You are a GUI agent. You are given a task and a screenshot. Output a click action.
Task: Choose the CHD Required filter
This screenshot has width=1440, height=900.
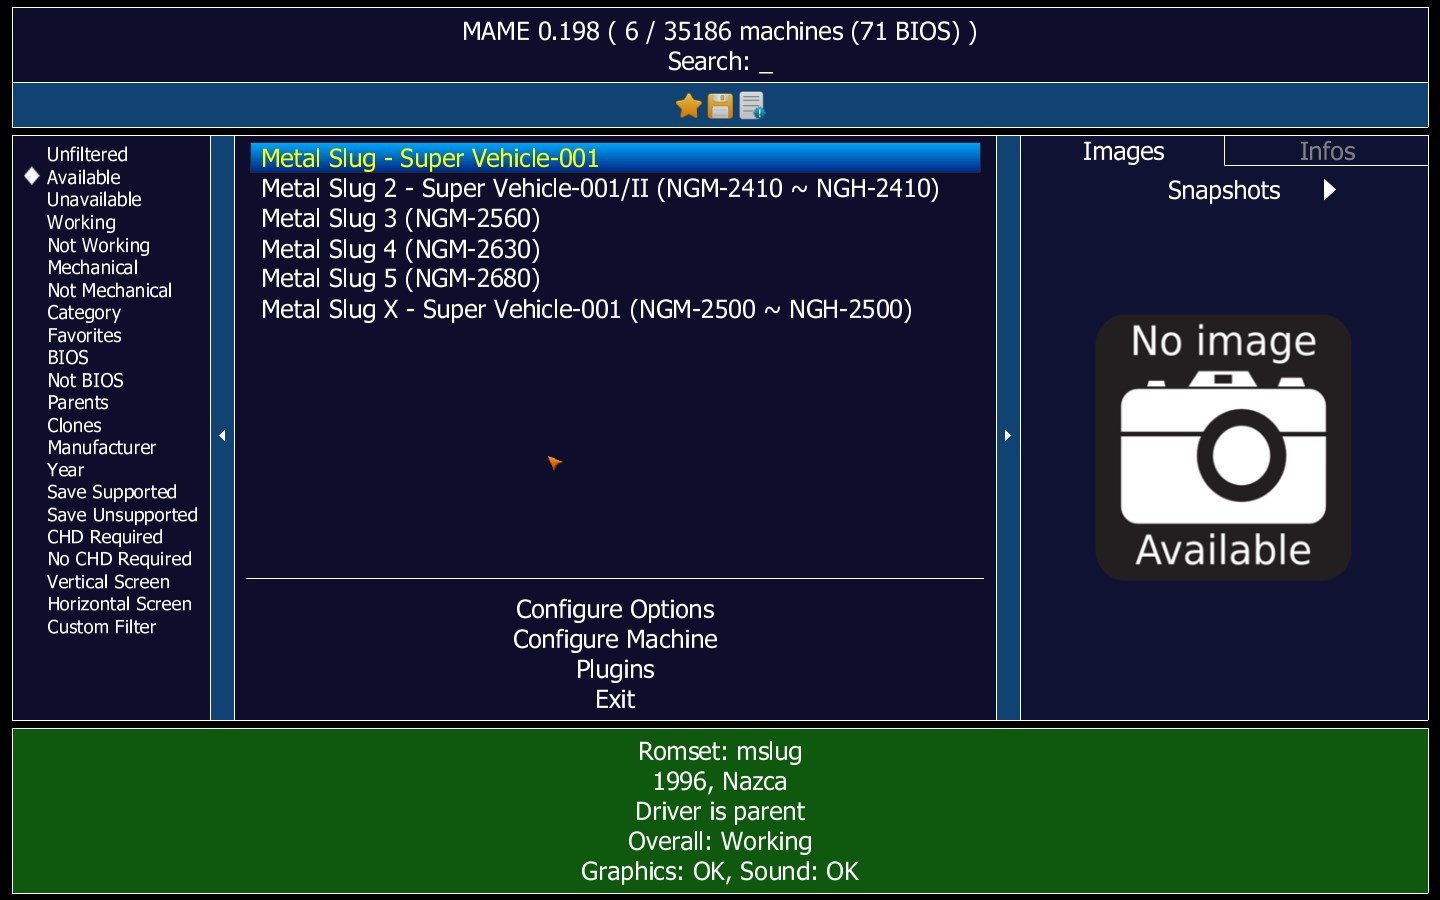(104, 537)
